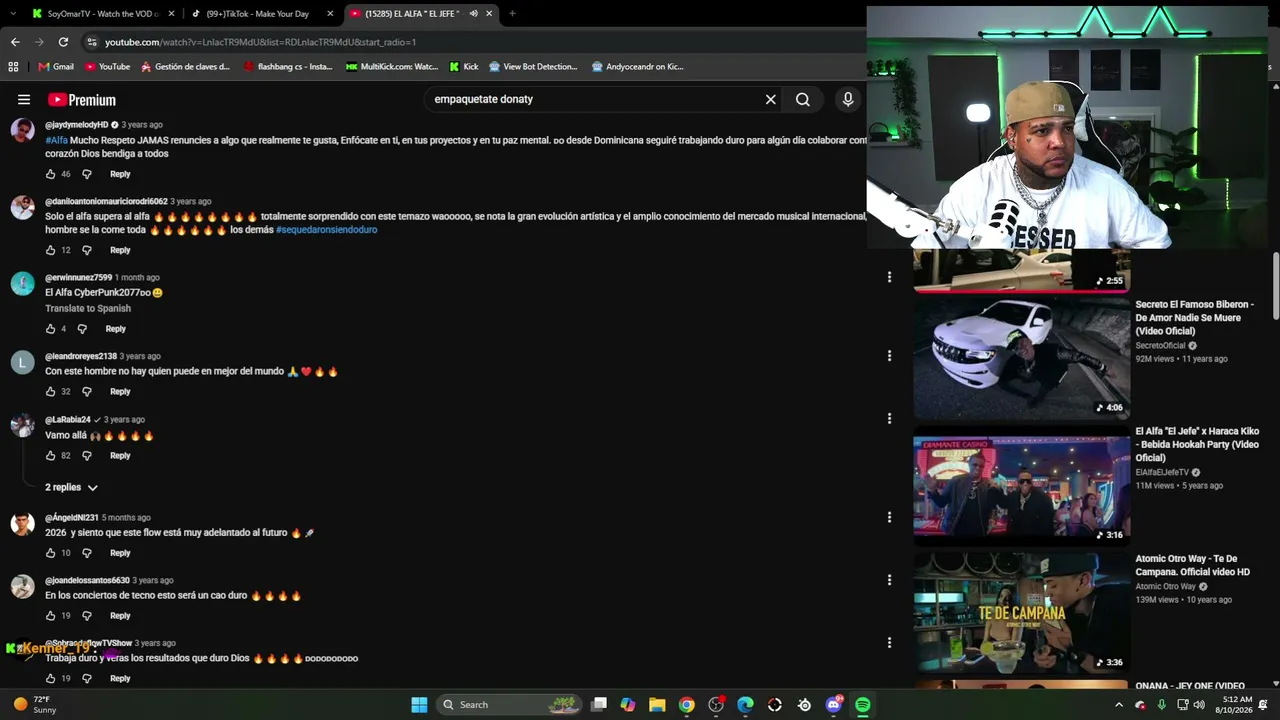Screen dimensions: 1280x720
Task: Close the SoyOmarTV tab
Action: (171, 14)
